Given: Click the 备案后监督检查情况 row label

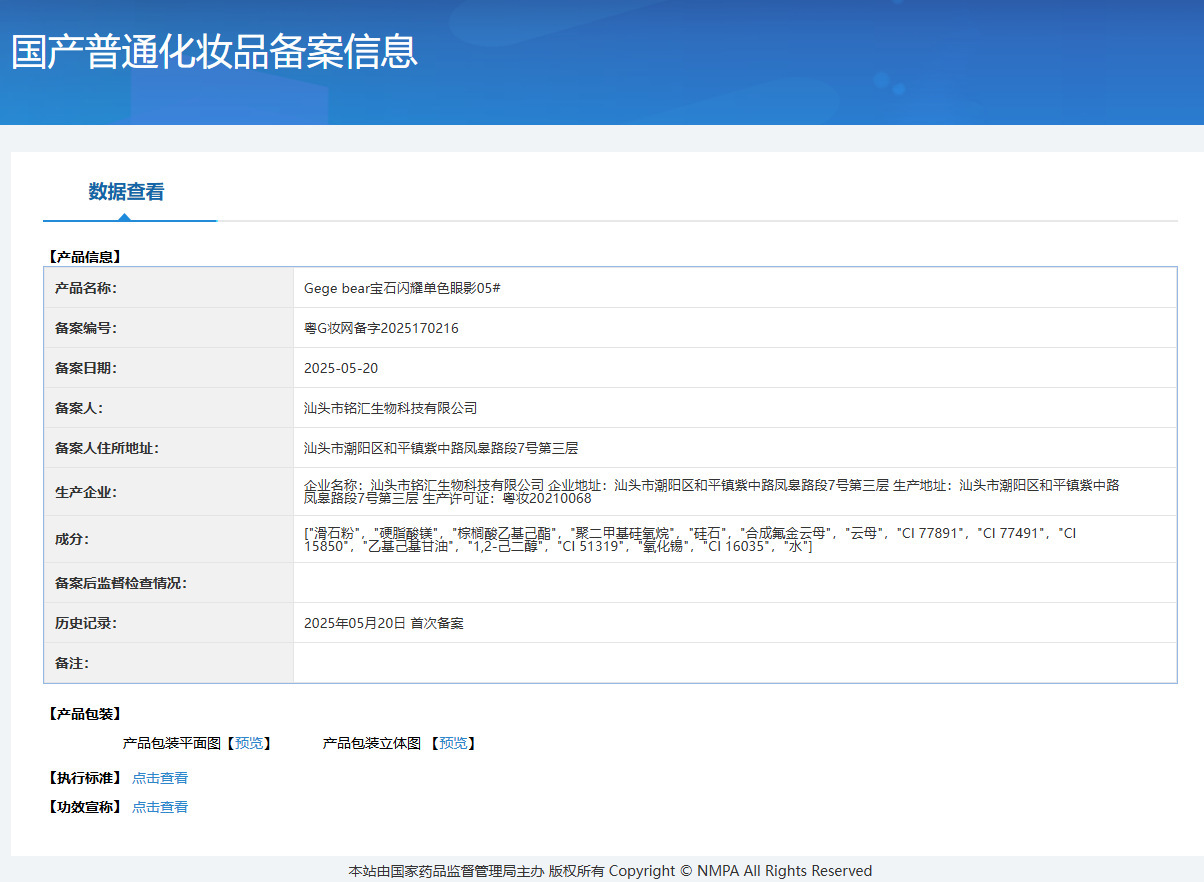Looking at the screenshot, I should point(121,583).
